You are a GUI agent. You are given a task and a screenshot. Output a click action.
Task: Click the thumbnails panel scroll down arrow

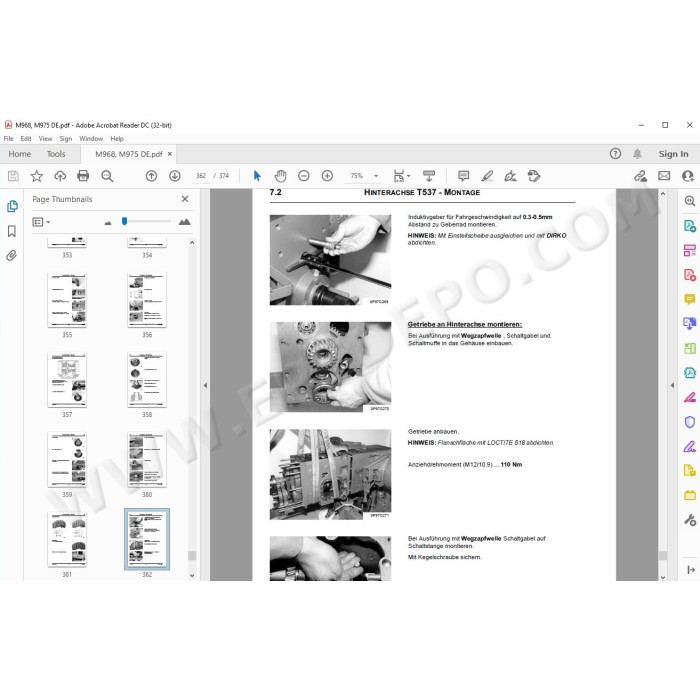tap(192, 575)
